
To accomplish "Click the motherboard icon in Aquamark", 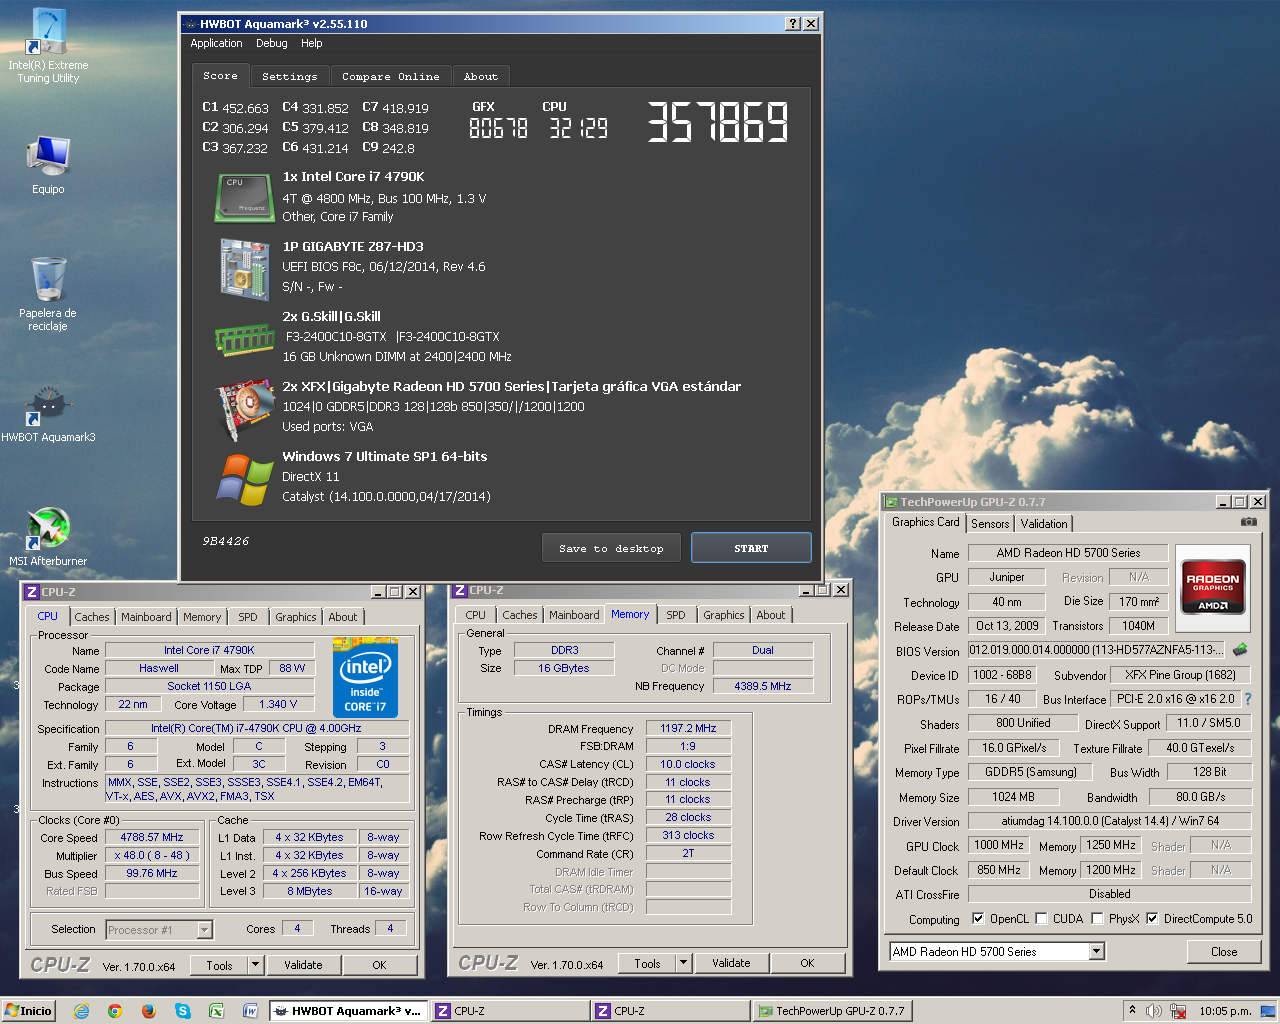I will pos(245,268).
